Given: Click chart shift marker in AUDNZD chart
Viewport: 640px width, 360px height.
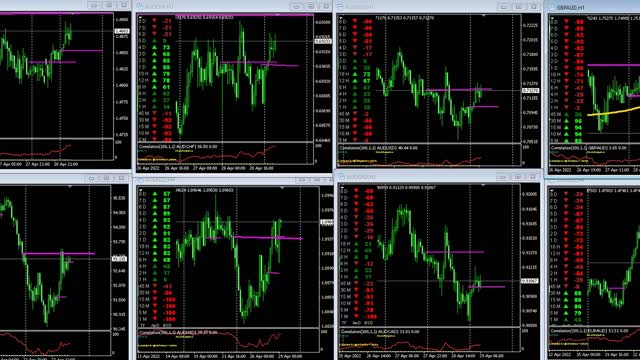Looking at the screenshot, I should coord(282,188).
